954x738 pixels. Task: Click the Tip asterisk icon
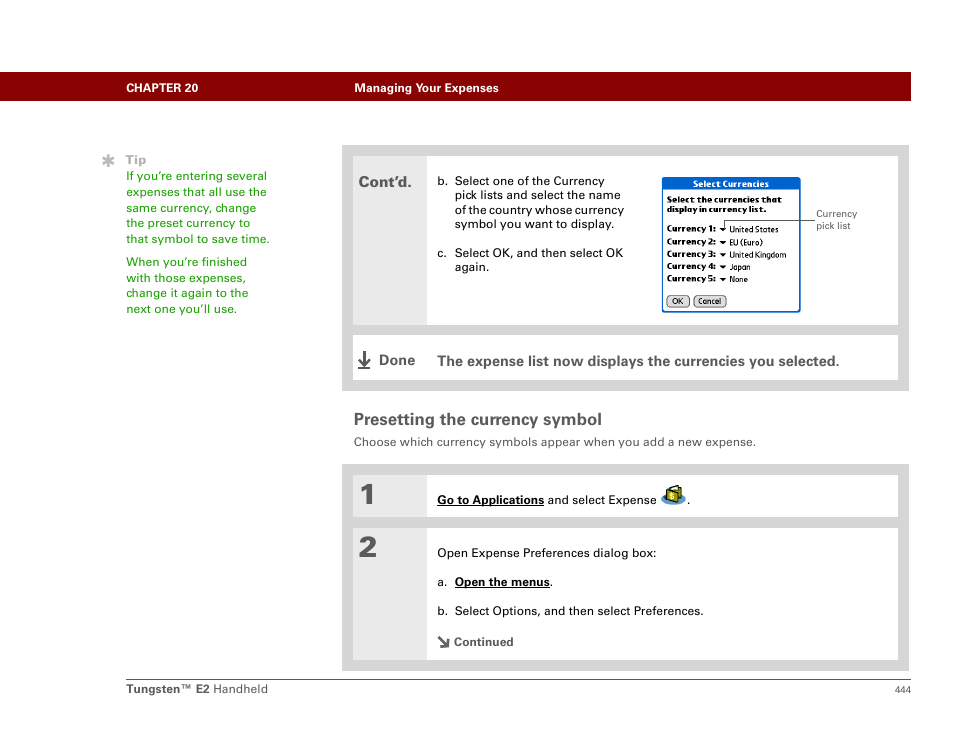(108, 161)
